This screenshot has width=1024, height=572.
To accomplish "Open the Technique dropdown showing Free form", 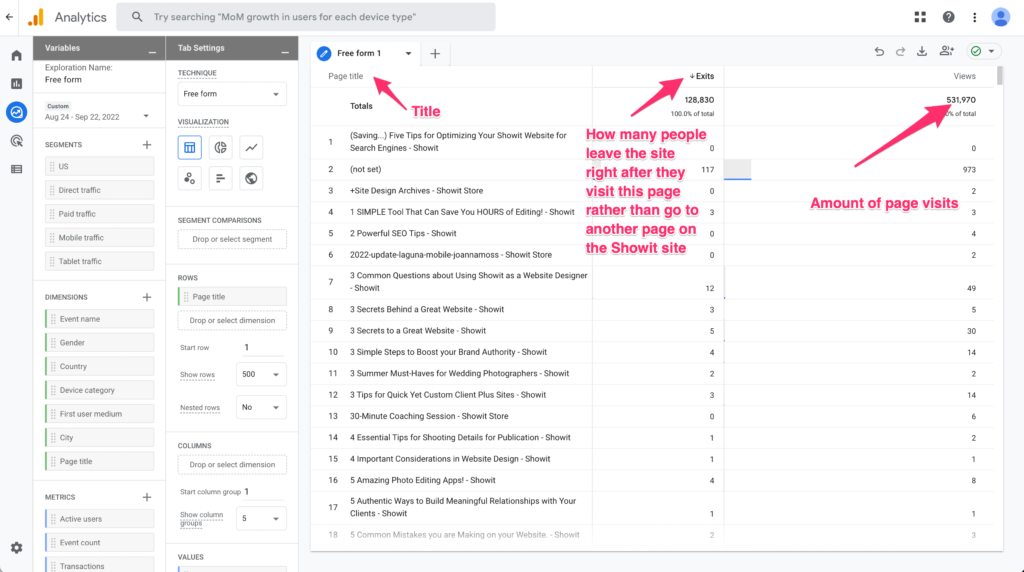I will coord(232,94).
